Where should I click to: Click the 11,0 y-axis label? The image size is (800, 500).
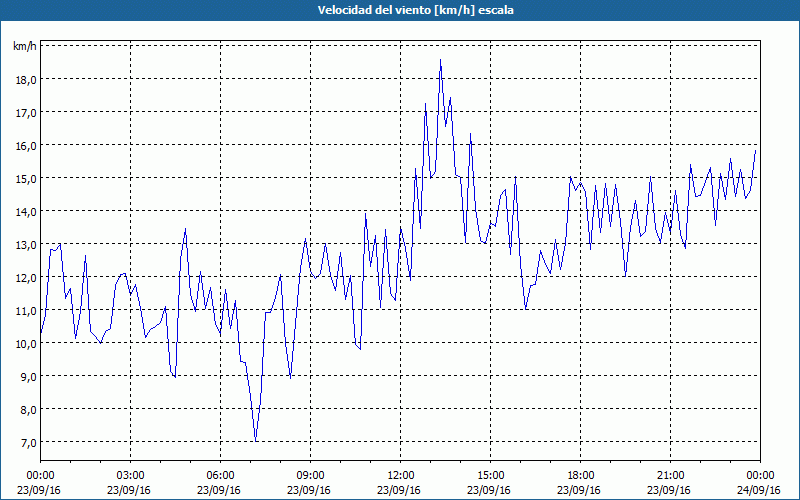(x=26, y=311)
